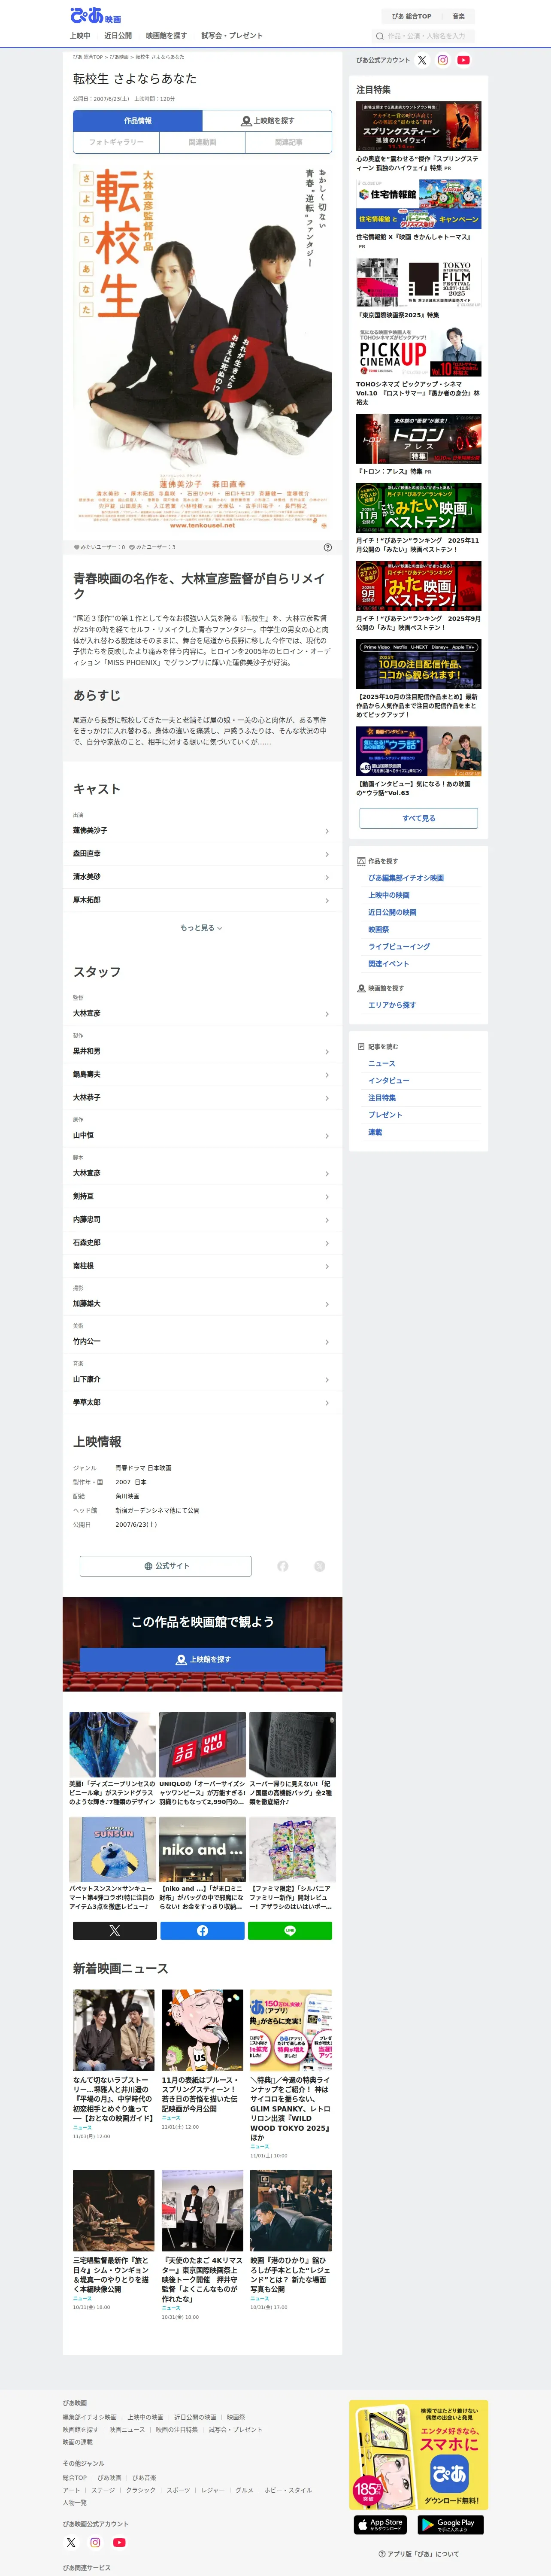This screenshot has height=2576, width=551.
Task: Expand cast list with もっと見る
Action: click(202, 927)
